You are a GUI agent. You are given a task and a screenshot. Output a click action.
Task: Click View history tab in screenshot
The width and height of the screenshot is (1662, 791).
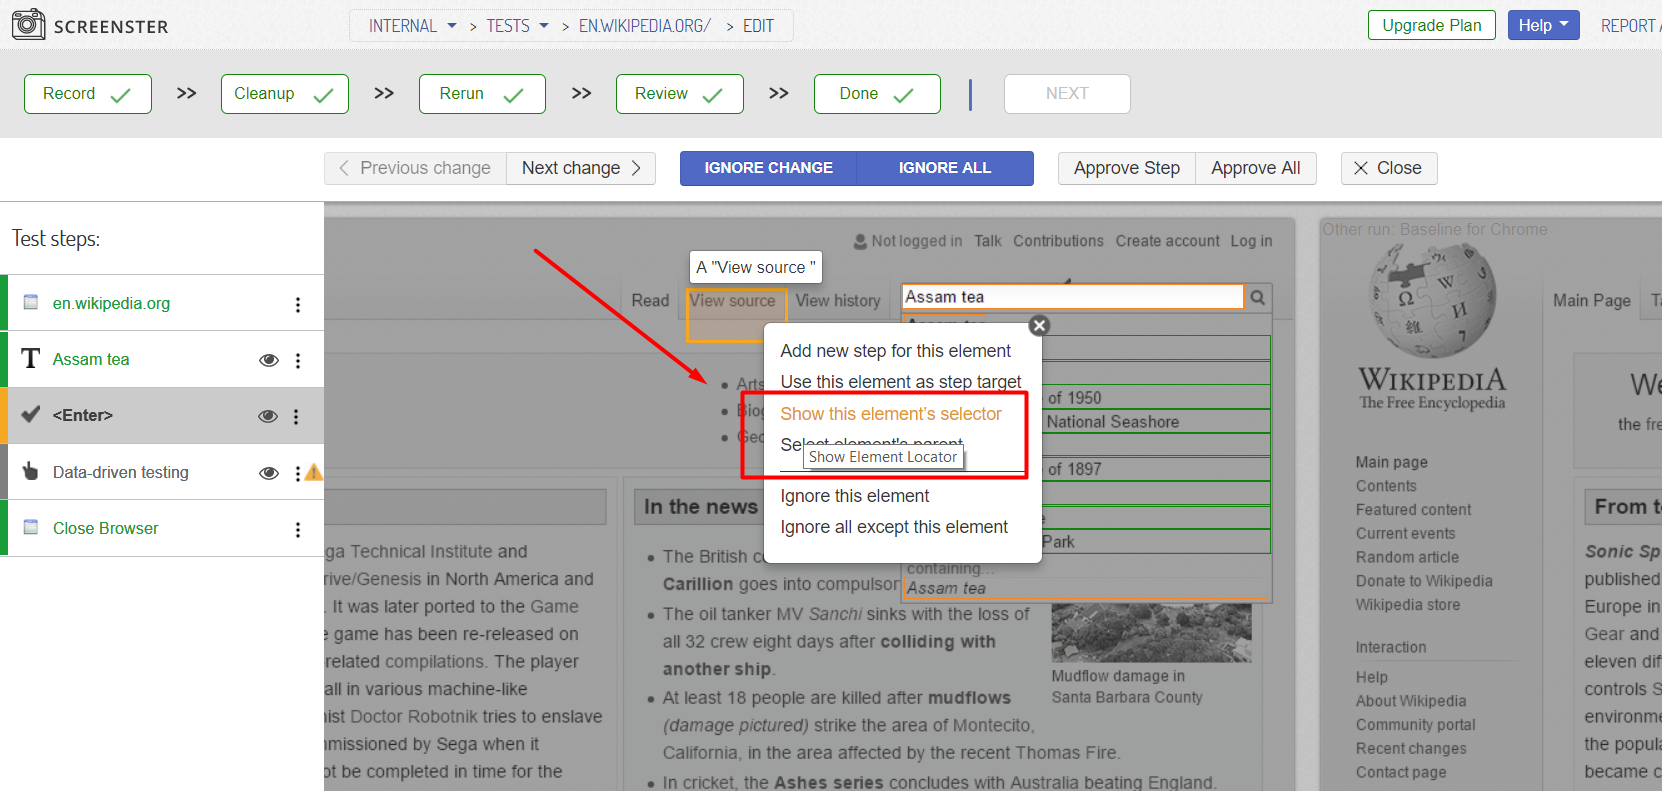pos(838,300)
